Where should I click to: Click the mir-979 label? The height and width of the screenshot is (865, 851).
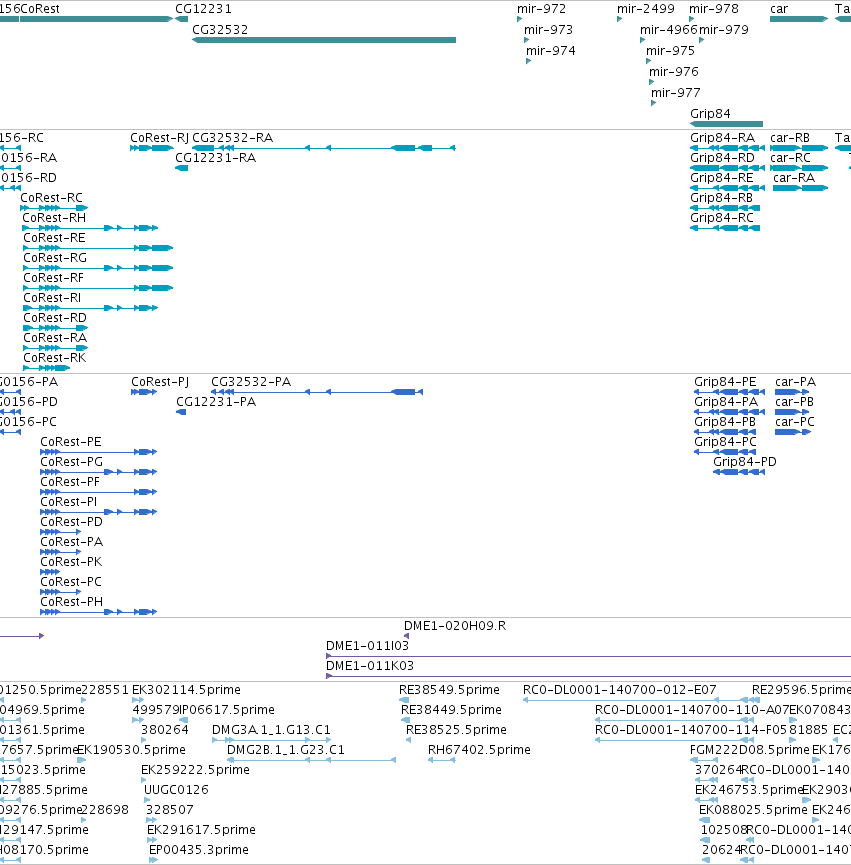click(x=724, y=30)
